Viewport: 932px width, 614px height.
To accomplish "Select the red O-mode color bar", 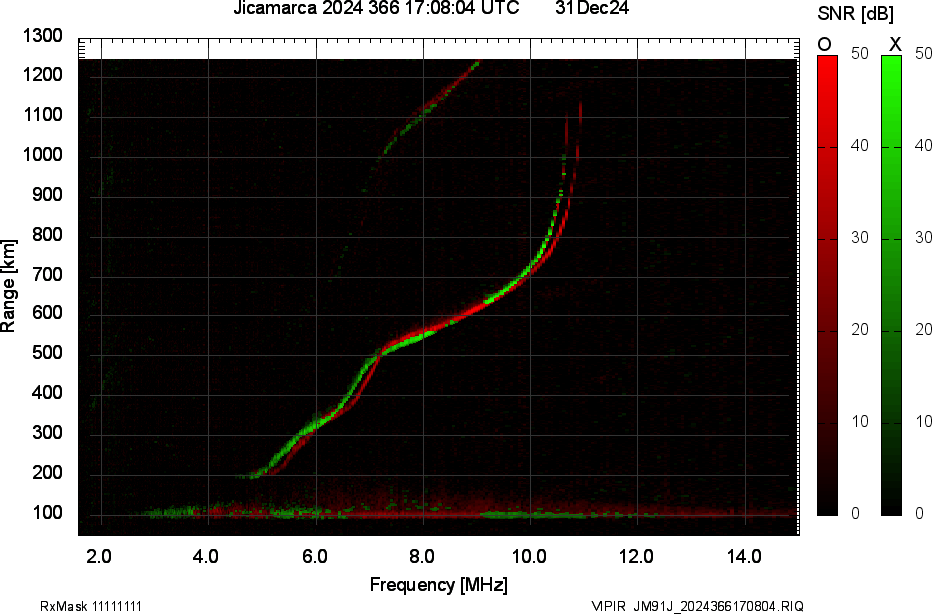I will 827,285.
